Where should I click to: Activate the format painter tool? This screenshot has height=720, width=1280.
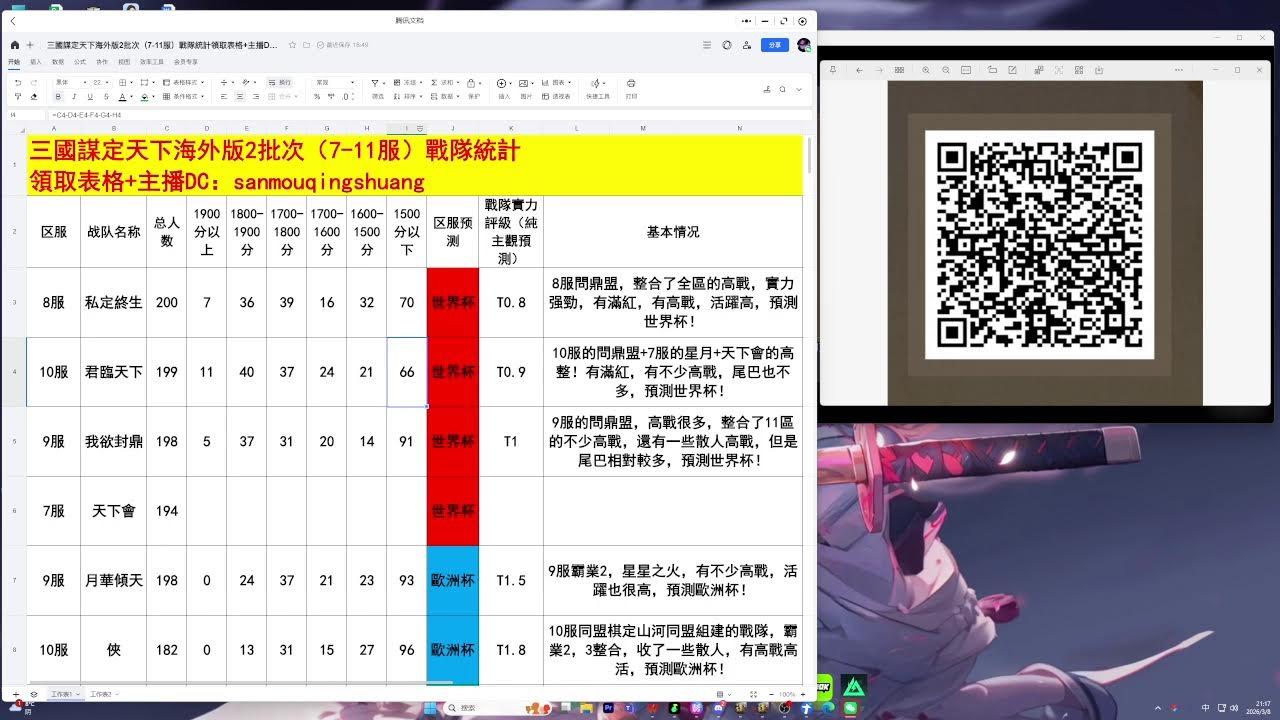[x=18, y=96]
